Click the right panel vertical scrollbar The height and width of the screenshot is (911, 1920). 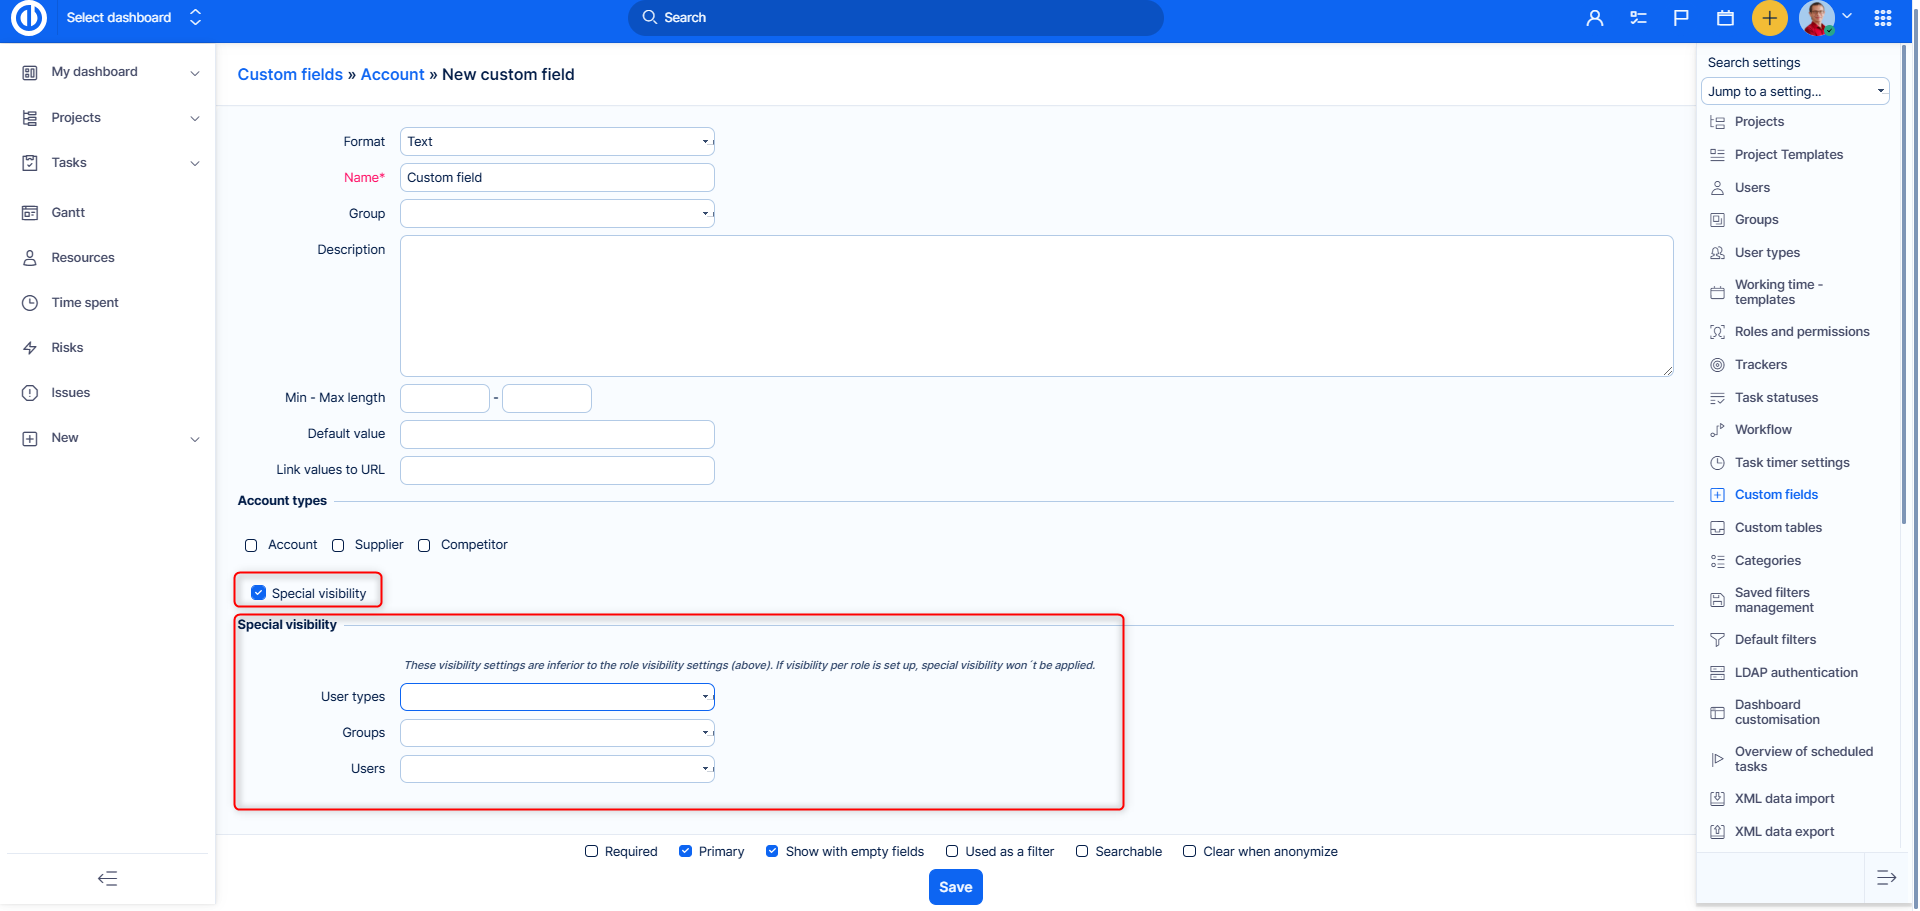tap(1903, 300)
